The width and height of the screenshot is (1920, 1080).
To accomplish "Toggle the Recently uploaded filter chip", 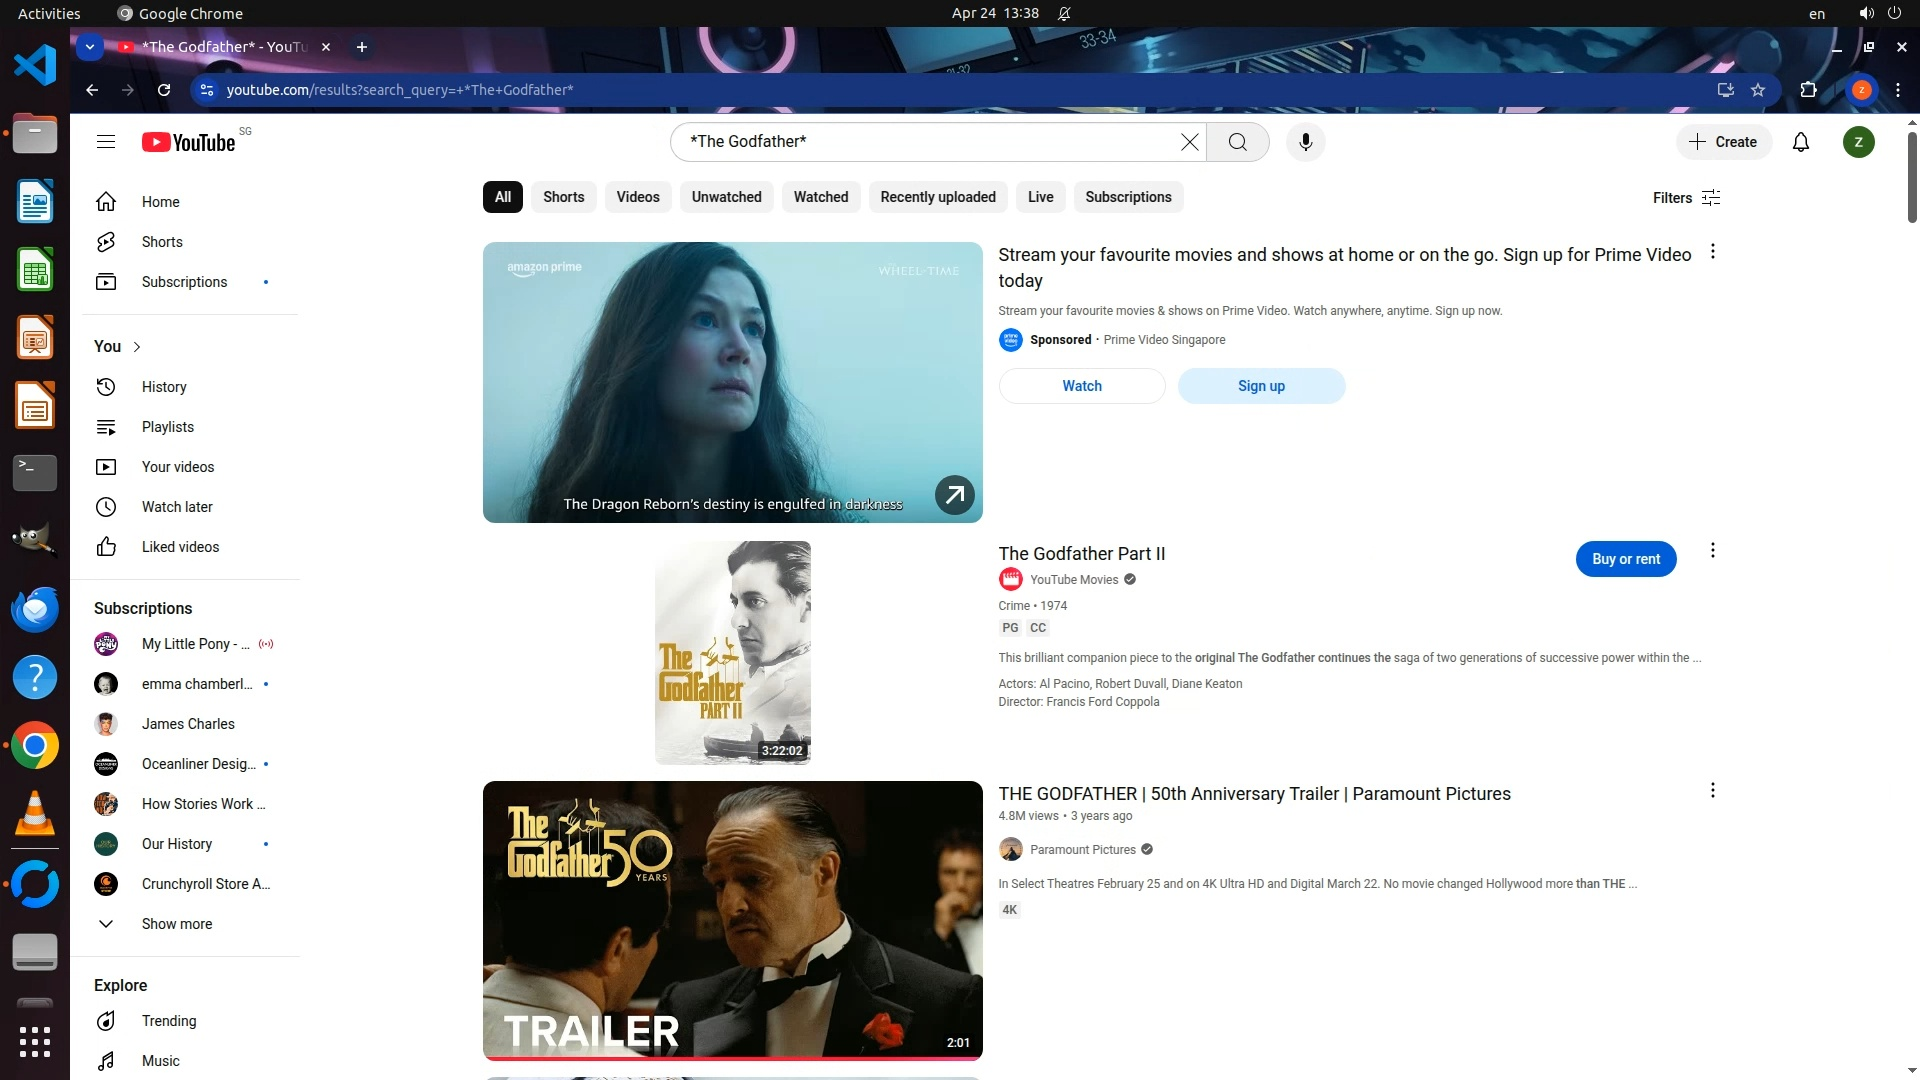I will [x=937, y=197].
